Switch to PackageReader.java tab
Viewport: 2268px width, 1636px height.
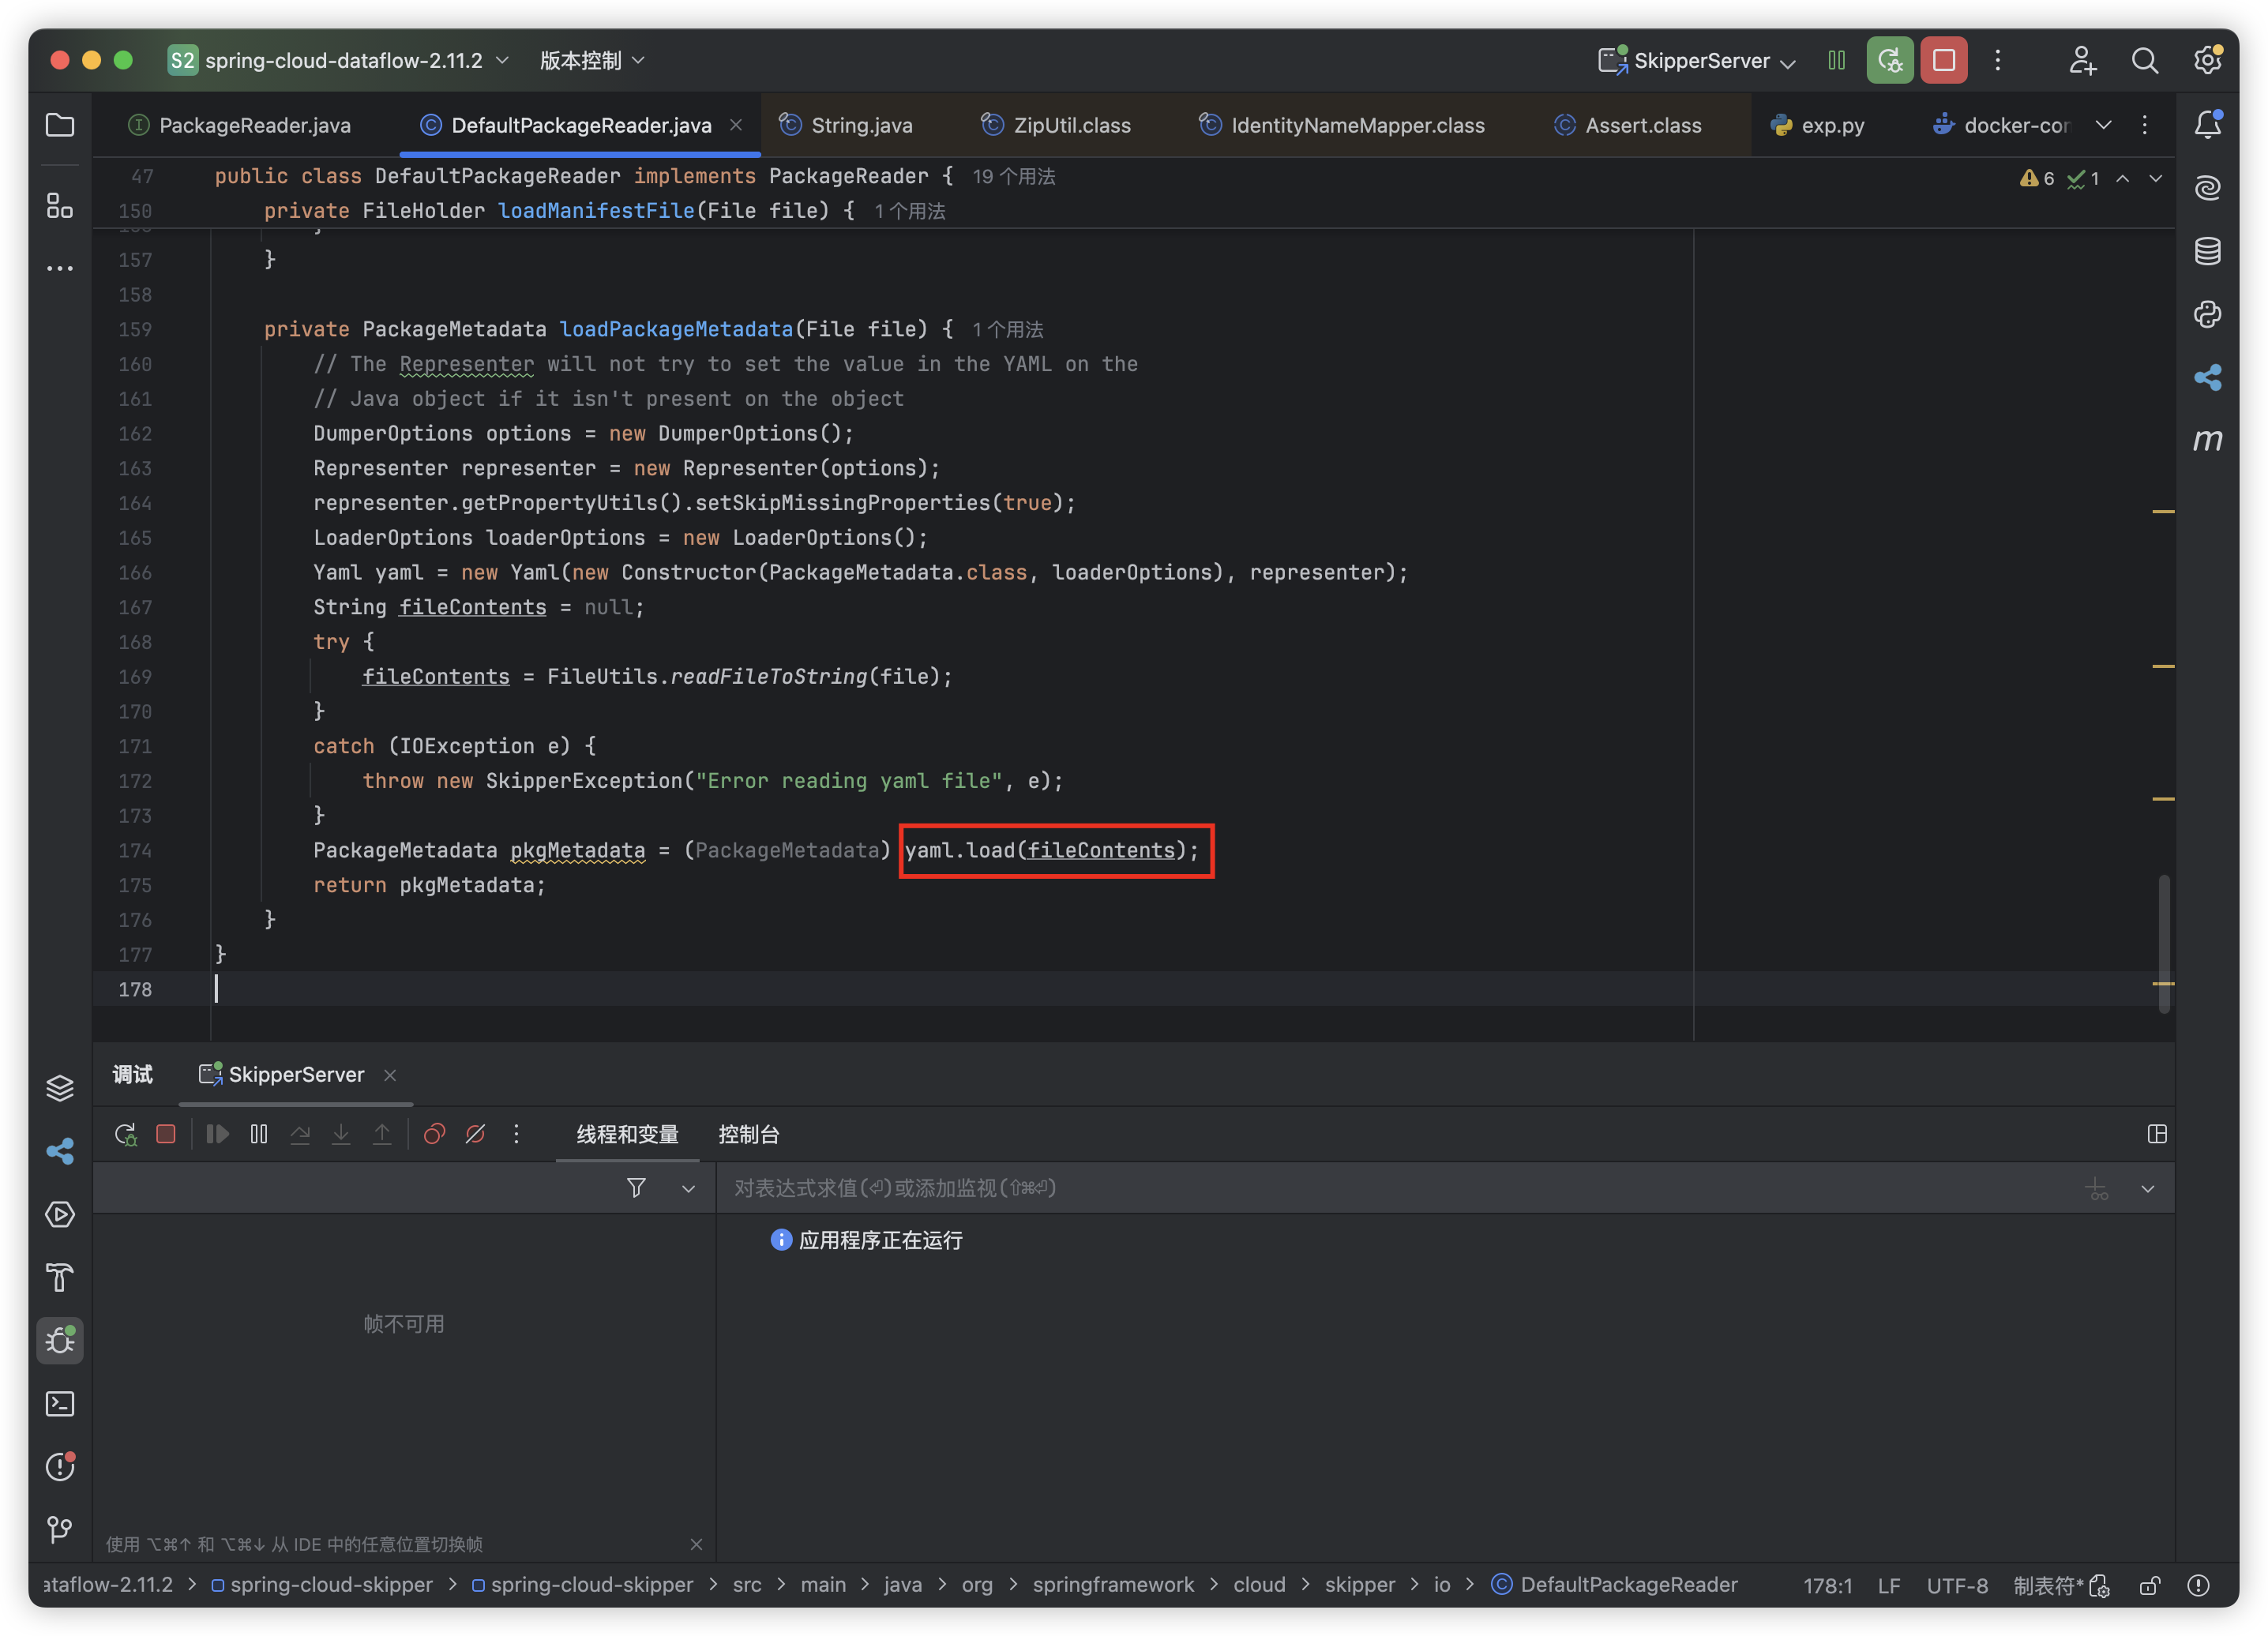click(241, 125)
